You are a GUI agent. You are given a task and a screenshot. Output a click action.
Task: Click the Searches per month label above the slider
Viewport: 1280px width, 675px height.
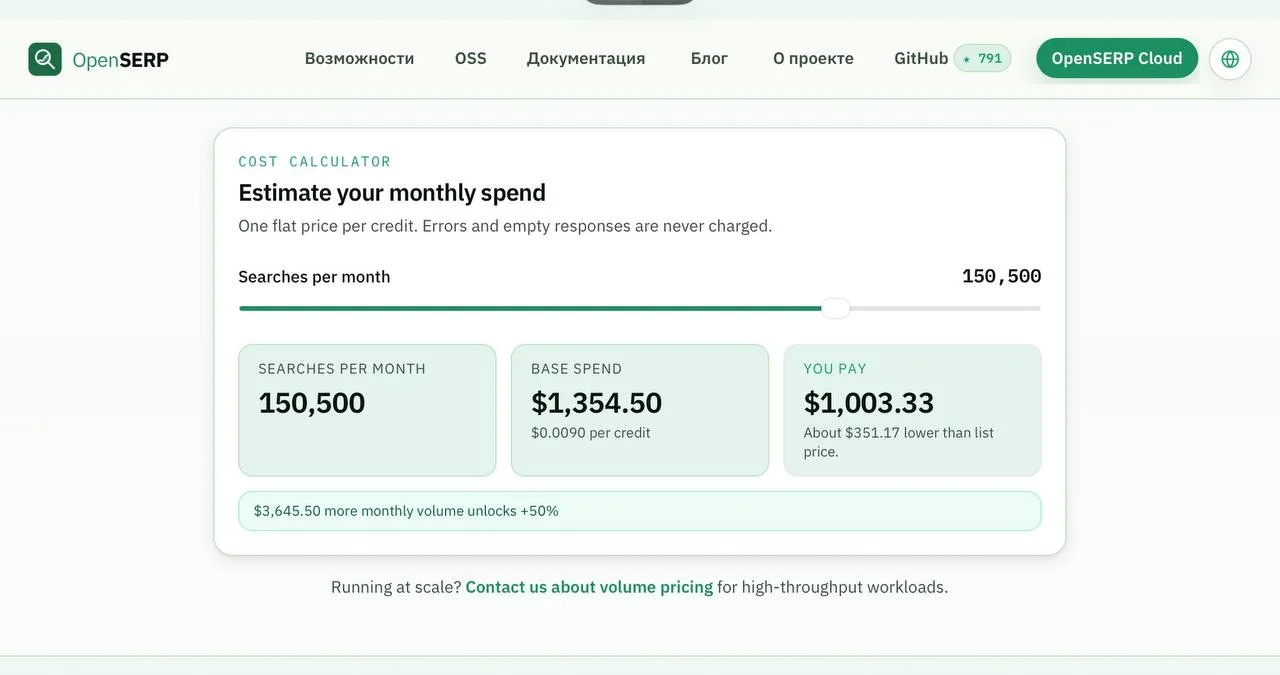pos(314,277)
